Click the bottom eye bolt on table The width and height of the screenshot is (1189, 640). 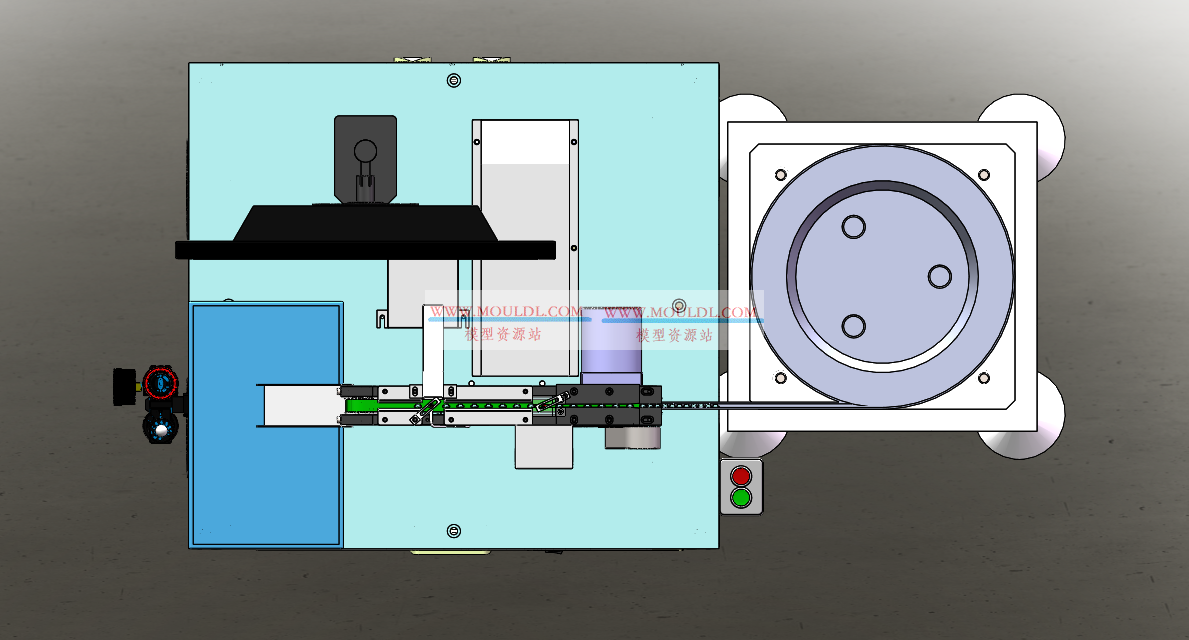(454, 530)
